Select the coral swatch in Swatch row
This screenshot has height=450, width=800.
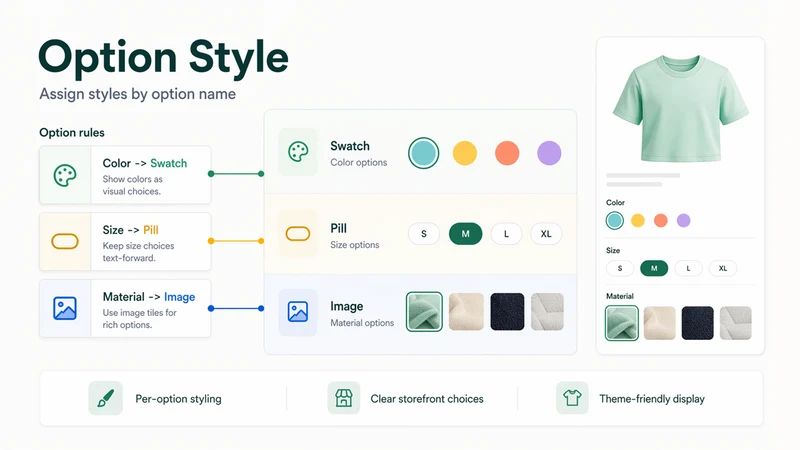pyautogui.click(x=507, y=153)
